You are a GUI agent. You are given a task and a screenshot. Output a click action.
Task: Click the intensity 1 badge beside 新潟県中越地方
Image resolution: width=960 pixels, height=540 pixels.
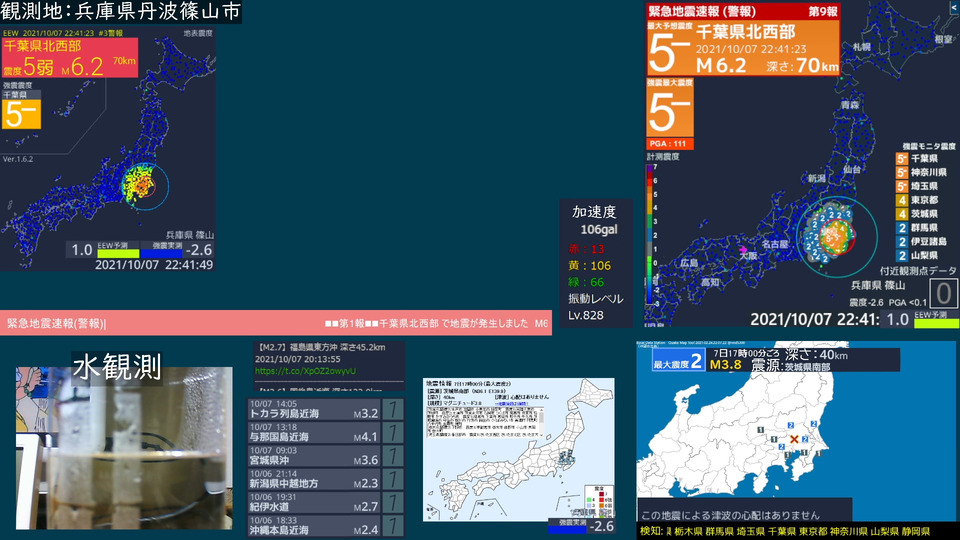point(393,479)
